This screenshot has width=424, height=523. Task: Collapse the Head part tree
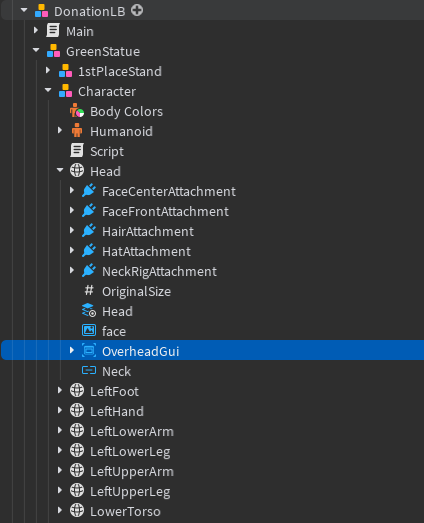coord(60,170)
